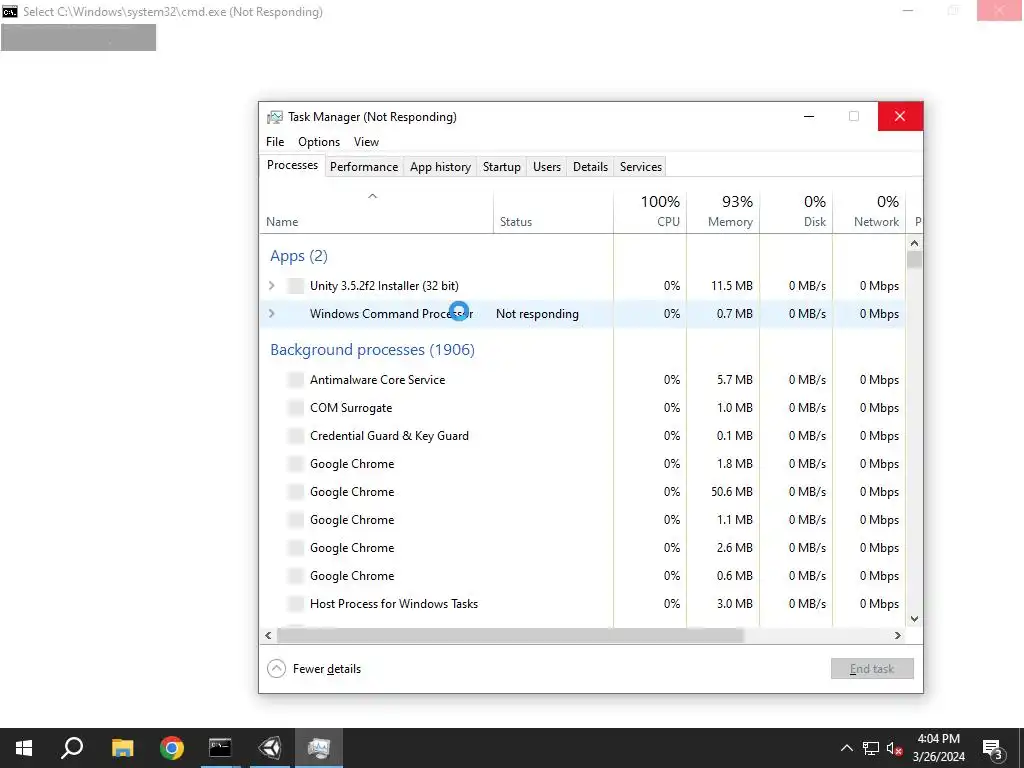Click Background processes (1906) heading
The width and height of the screenshot is (1024, 768).
pyautogui.click(x=372, y=349)
